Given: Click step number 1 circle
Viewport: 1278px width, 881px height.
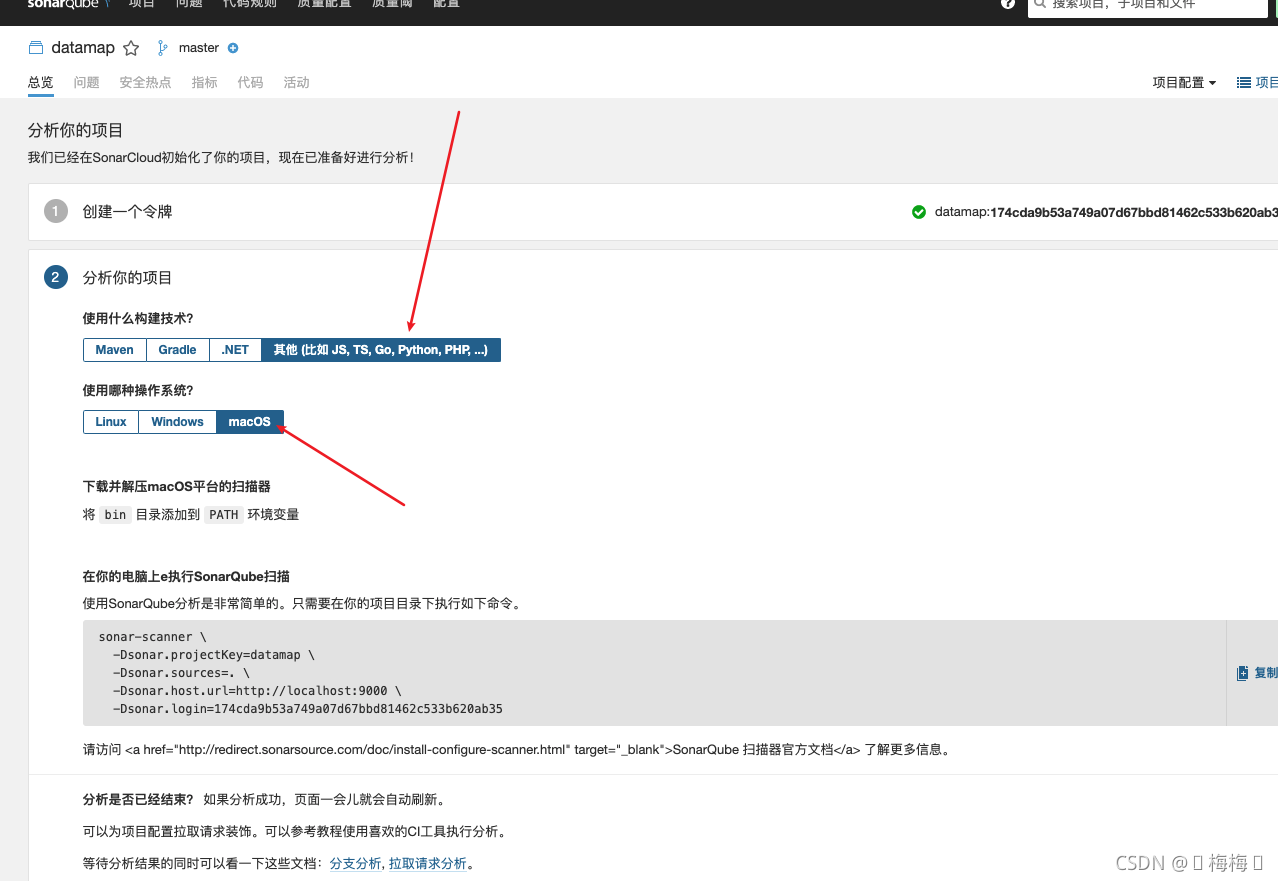Looking at the screenshot, I should point(56,212).
